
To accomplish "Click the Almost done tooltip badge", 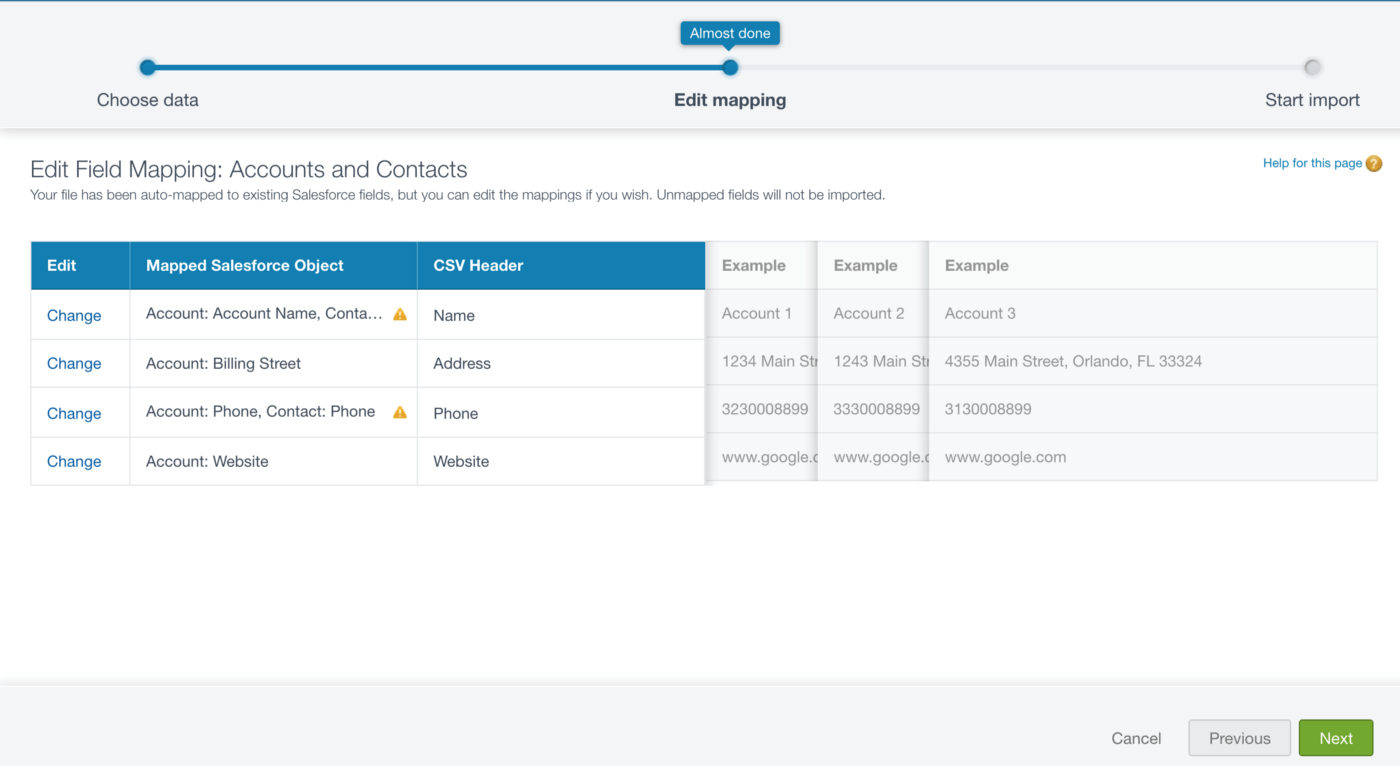I will 730,33.
